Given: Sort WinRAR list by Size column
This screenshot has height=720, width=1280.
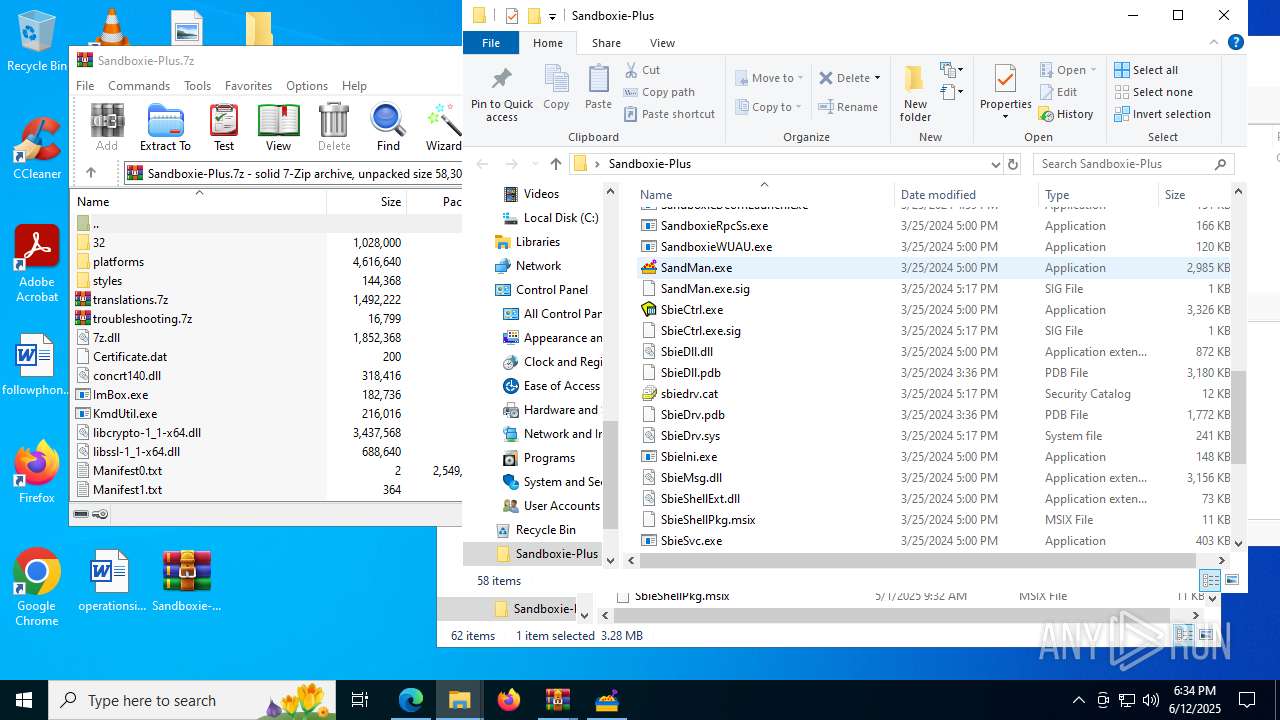Looking at the screenshot, I should (366, 201).
